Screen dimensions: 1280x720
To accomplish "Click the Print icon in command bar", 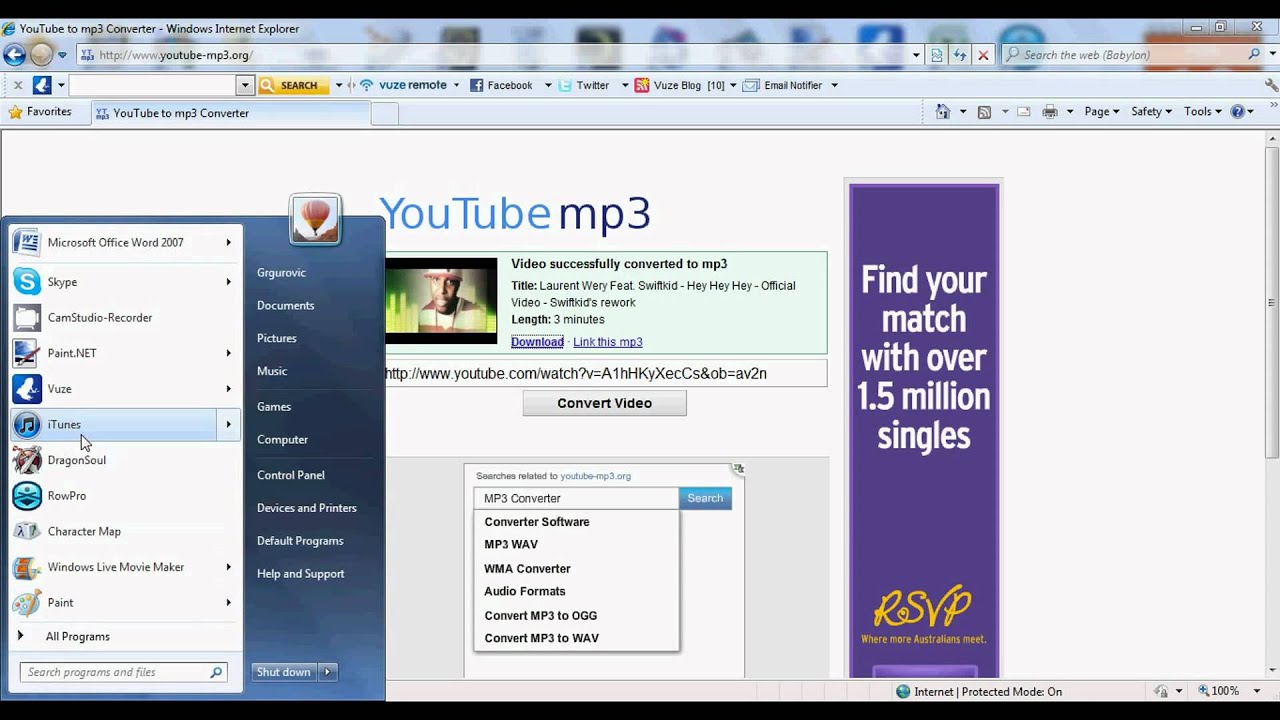I will click(1050, 112).
